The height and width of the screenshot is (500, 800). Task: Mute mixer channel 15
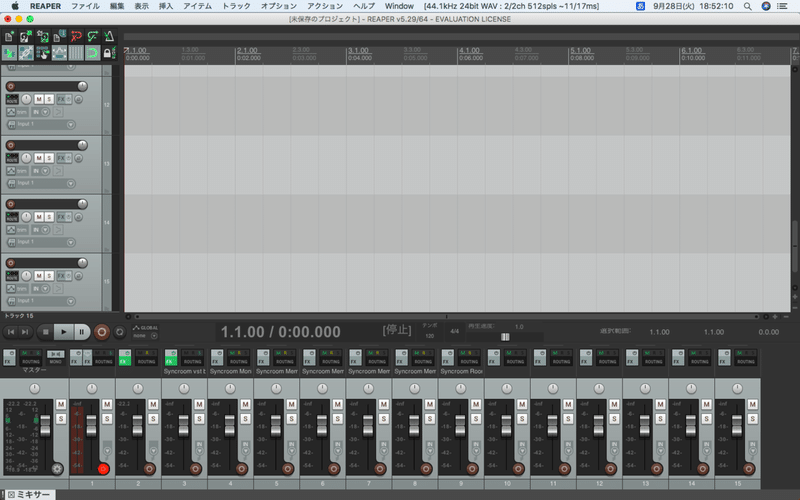click(x=753, y=405)
